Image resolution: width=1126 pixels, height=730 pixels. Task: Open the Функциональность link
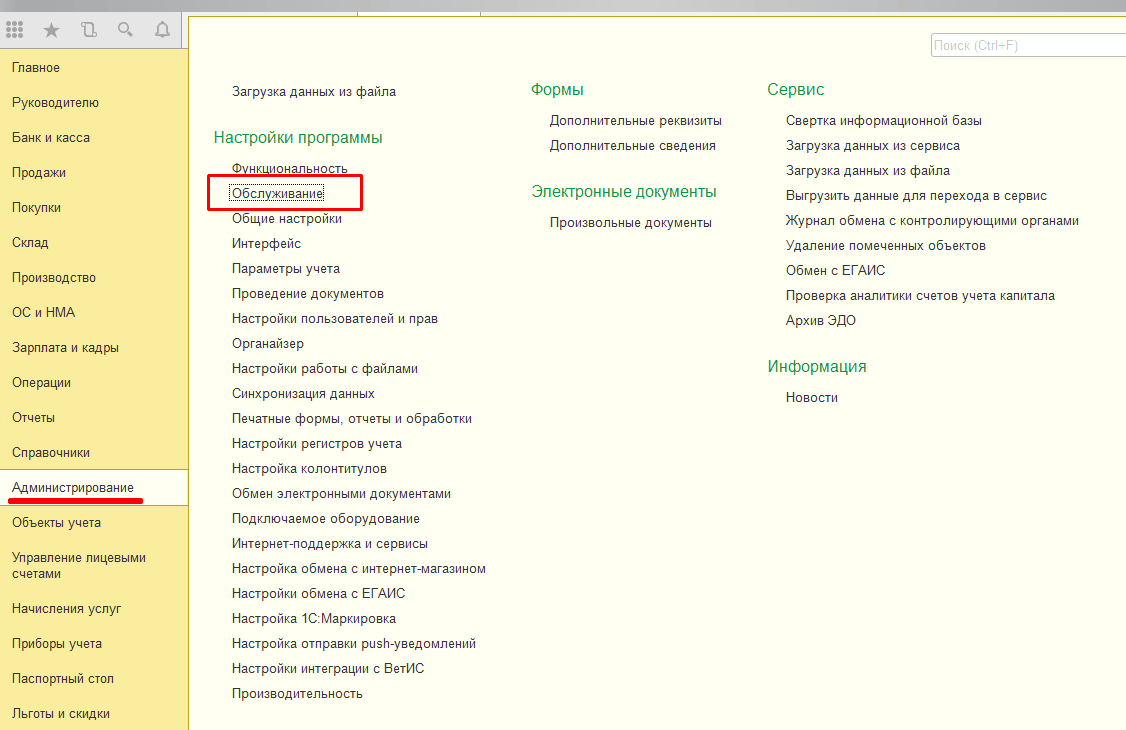pos(289,169)
